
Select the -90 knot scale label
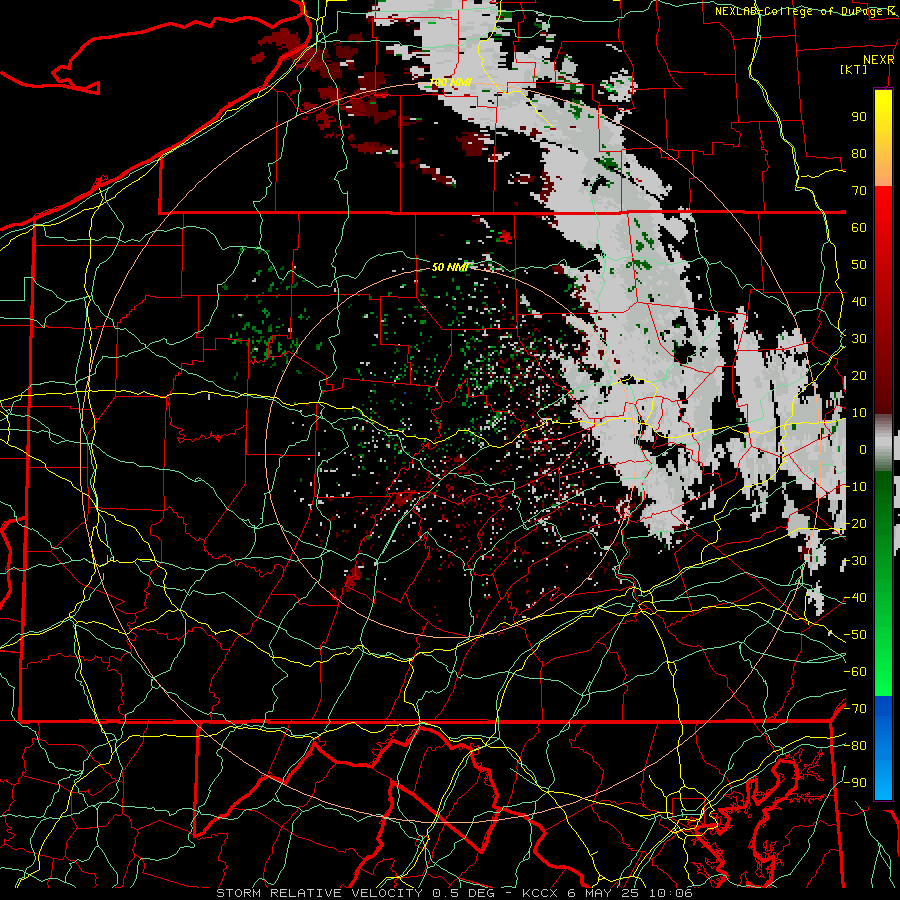[855, 782]
